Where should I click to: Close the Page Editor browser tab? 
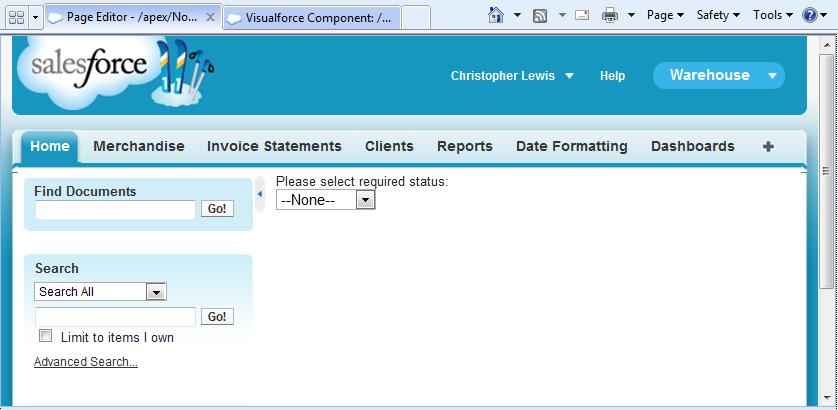click(211, 18)
